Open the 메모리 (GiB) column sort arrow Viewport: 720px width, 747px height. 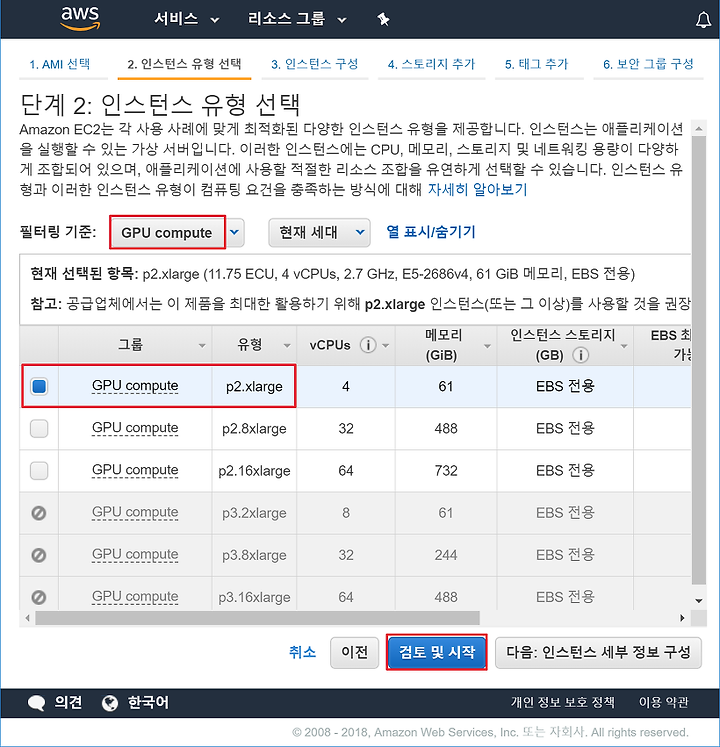[x=487, y=346]
